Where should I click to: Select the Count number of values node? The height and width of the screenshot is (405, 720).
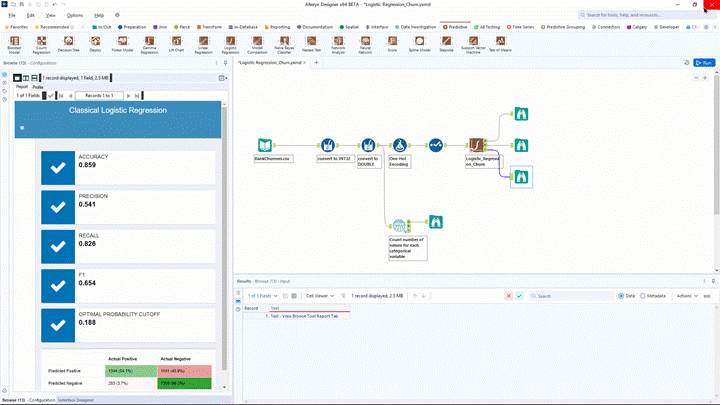coord(399,225)
